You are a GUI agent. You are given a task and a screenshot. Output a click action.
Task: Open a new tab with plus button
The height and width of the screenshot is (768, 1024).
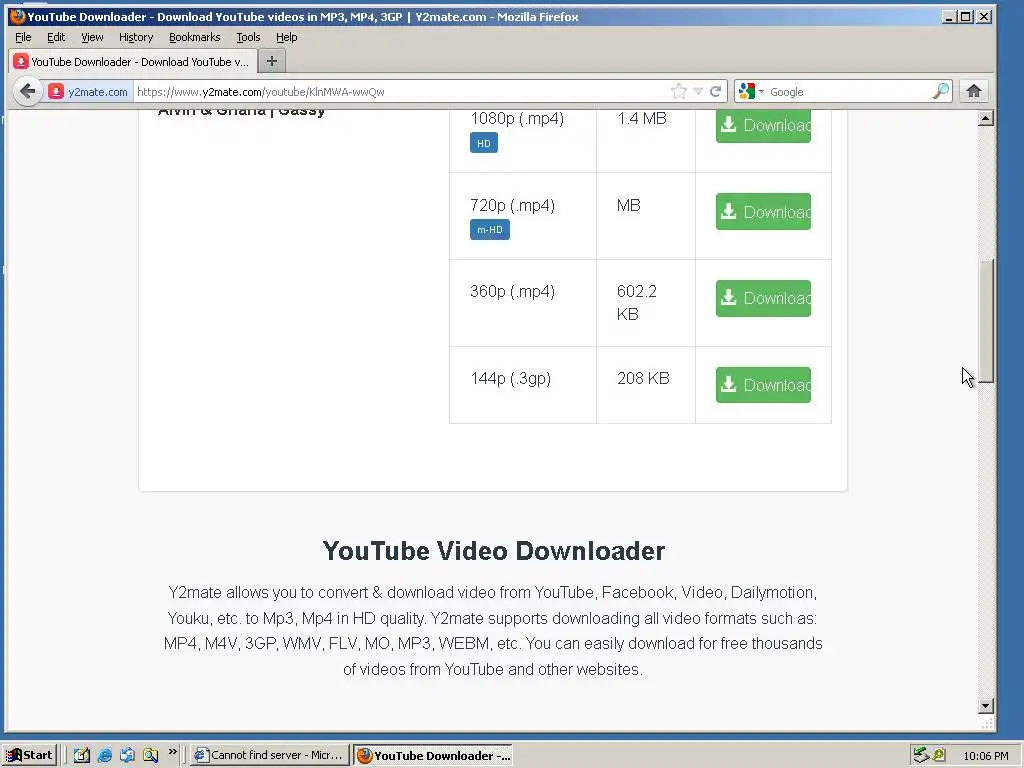click(272, 61)
